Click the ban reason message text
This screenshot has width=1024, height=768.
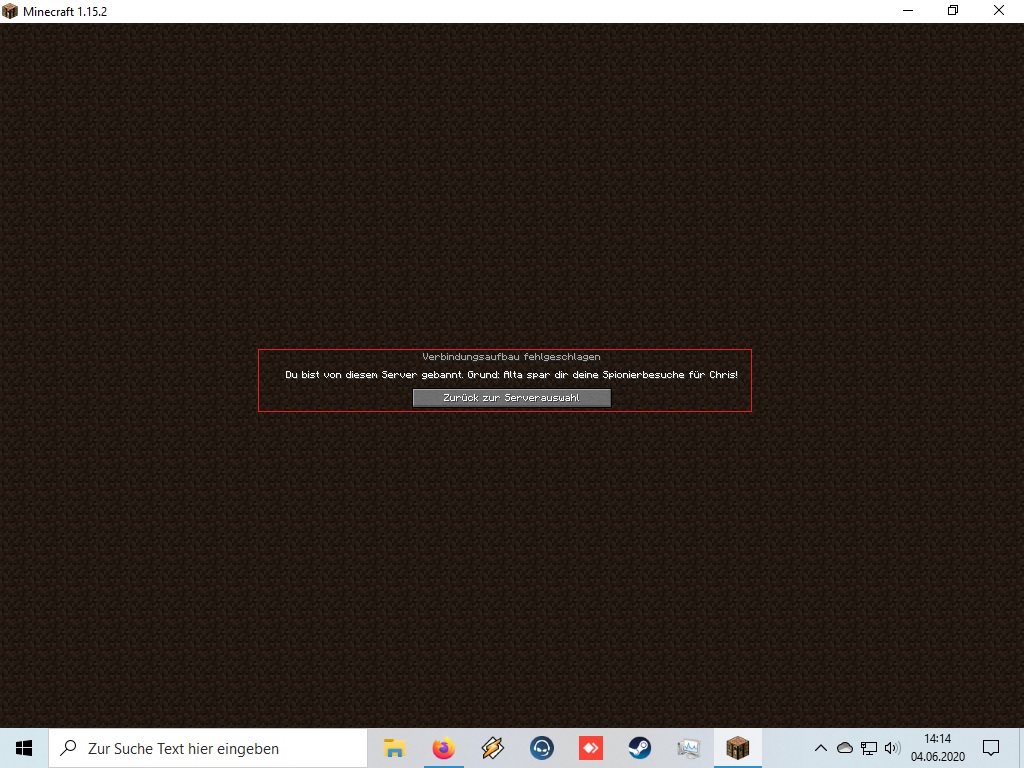[x=511, y=375]
